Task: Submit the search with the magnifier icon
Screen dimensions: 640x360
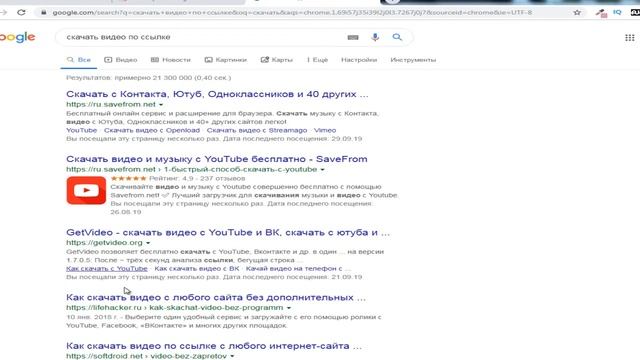Action: [397, 37]
